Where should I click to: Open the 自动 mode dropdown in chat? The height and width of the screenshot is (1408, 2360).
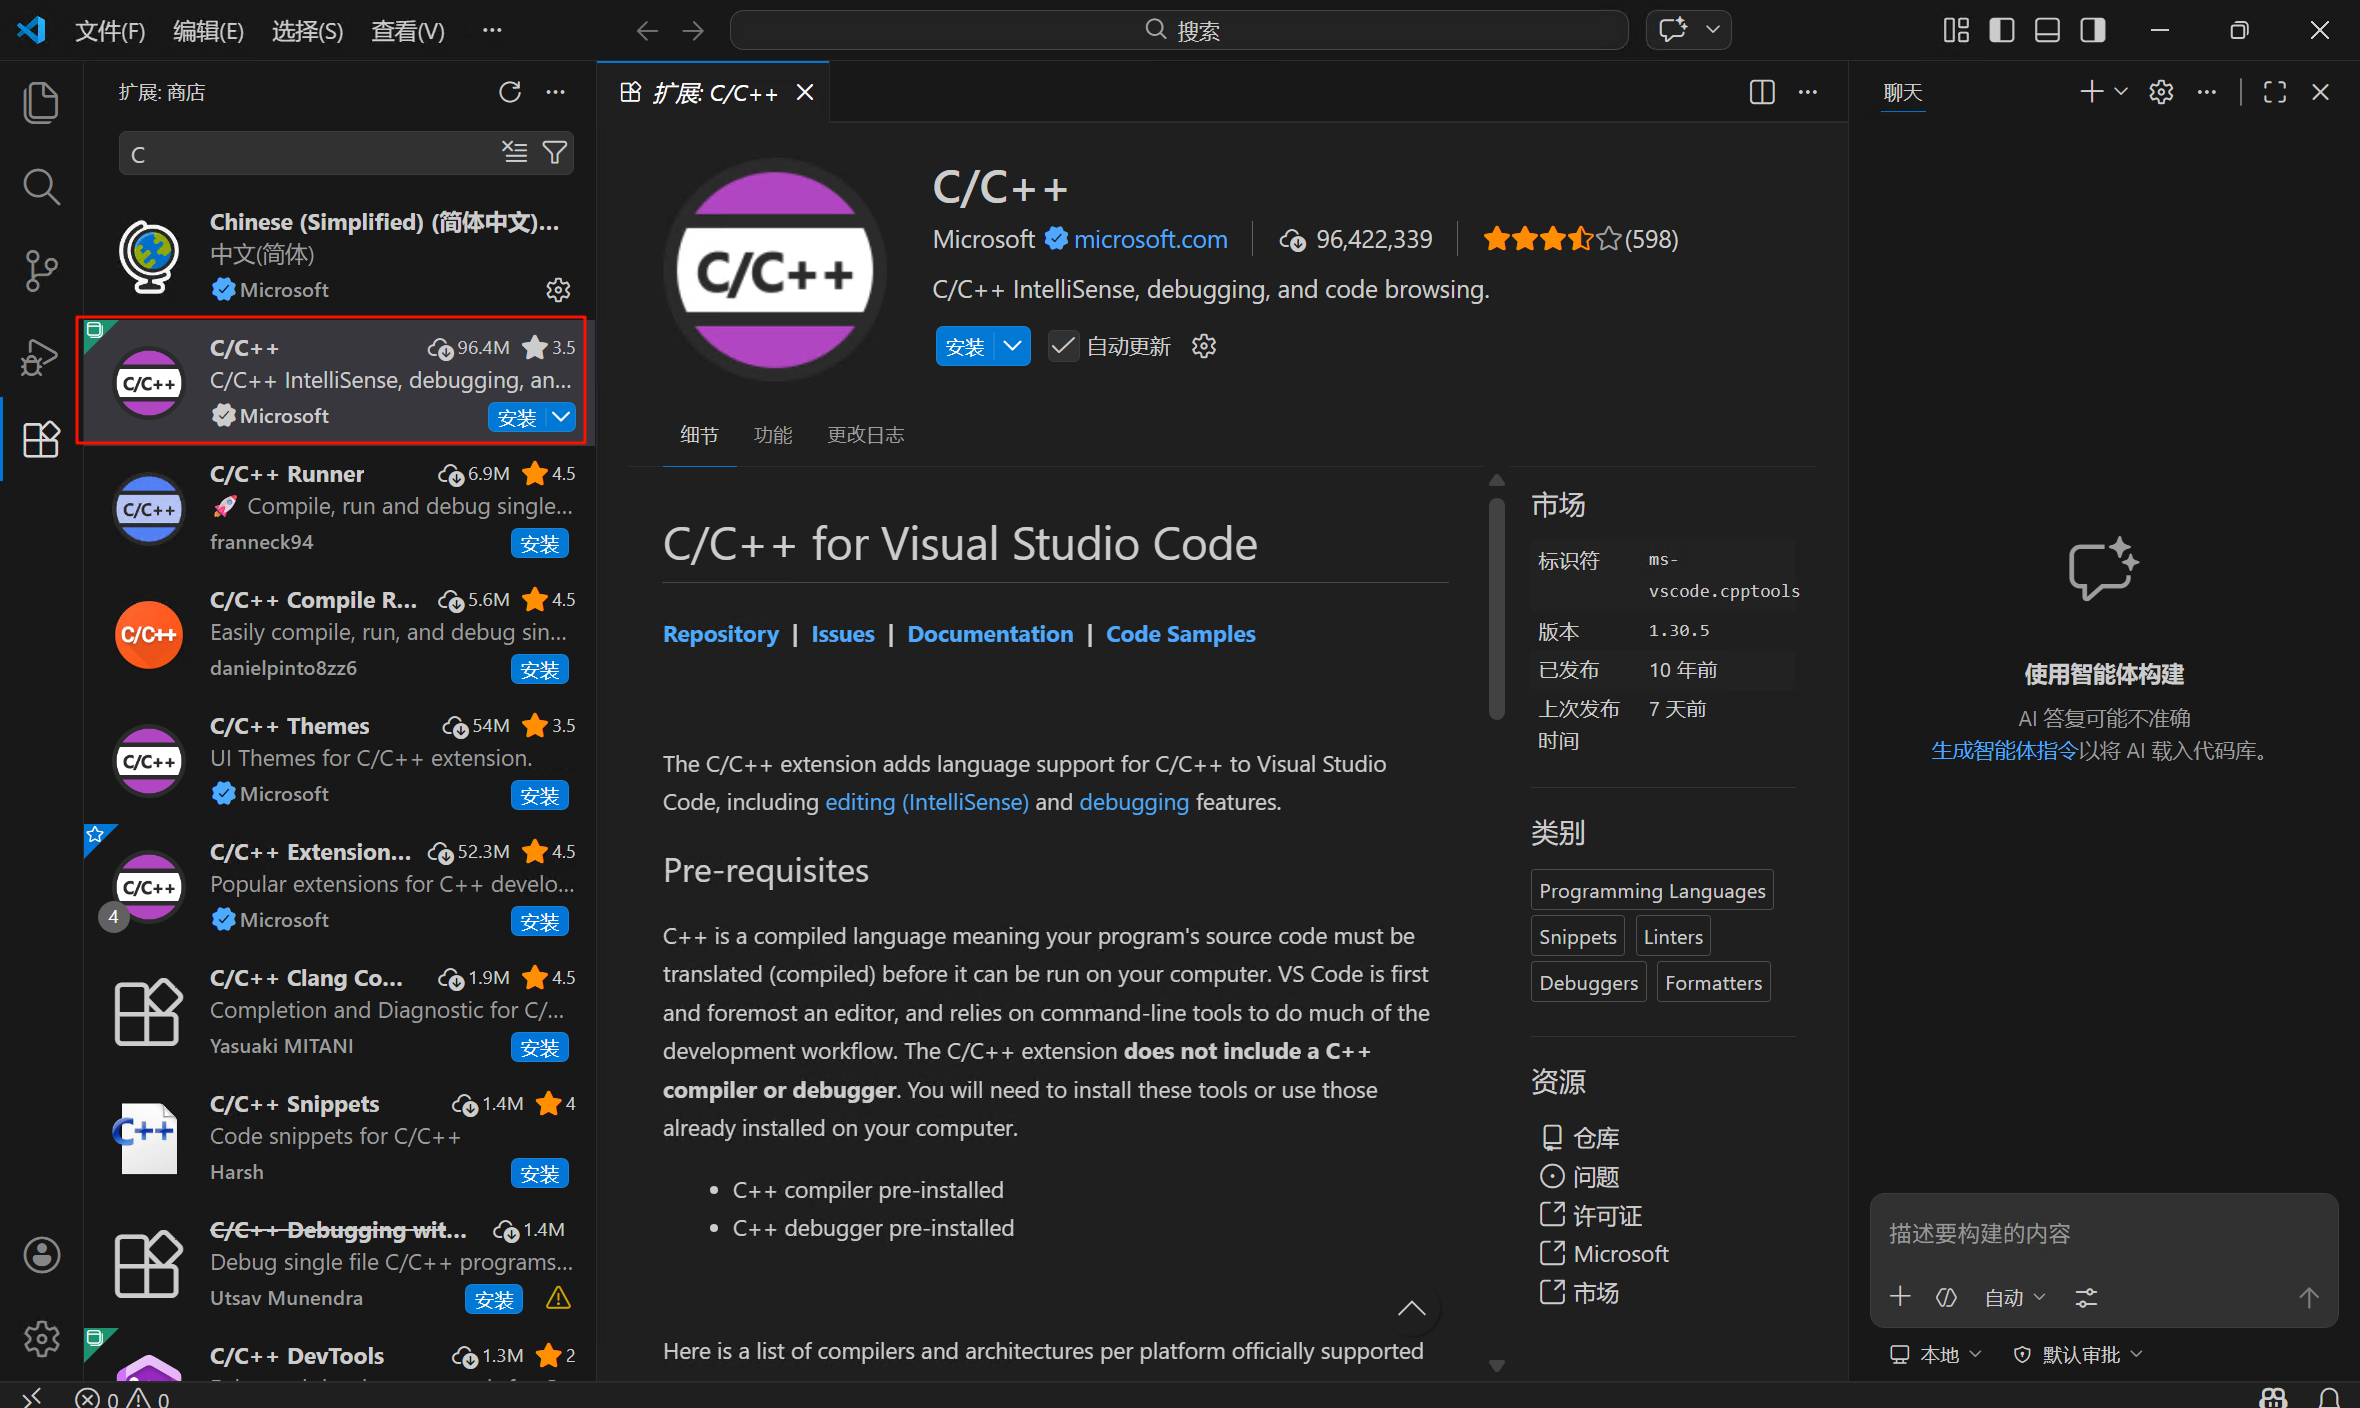(2014, 1298)
